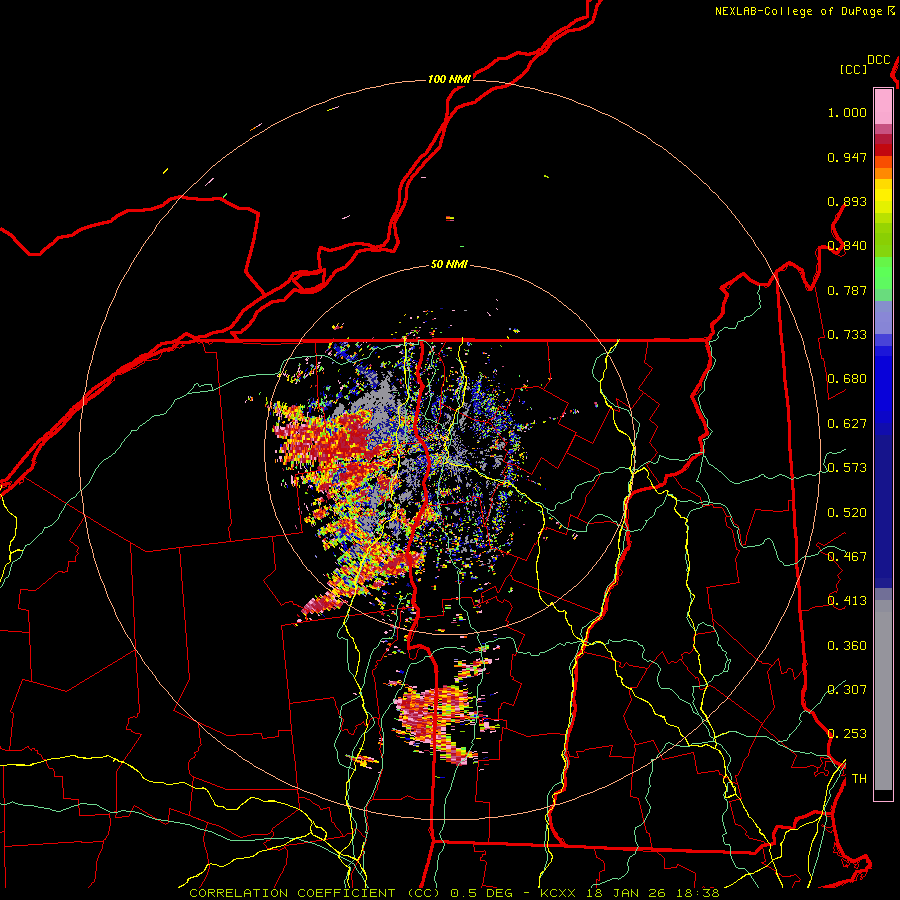Click the 50 NMI range ring label
This screenshot has height=900, width=900.
coord(449,264)
